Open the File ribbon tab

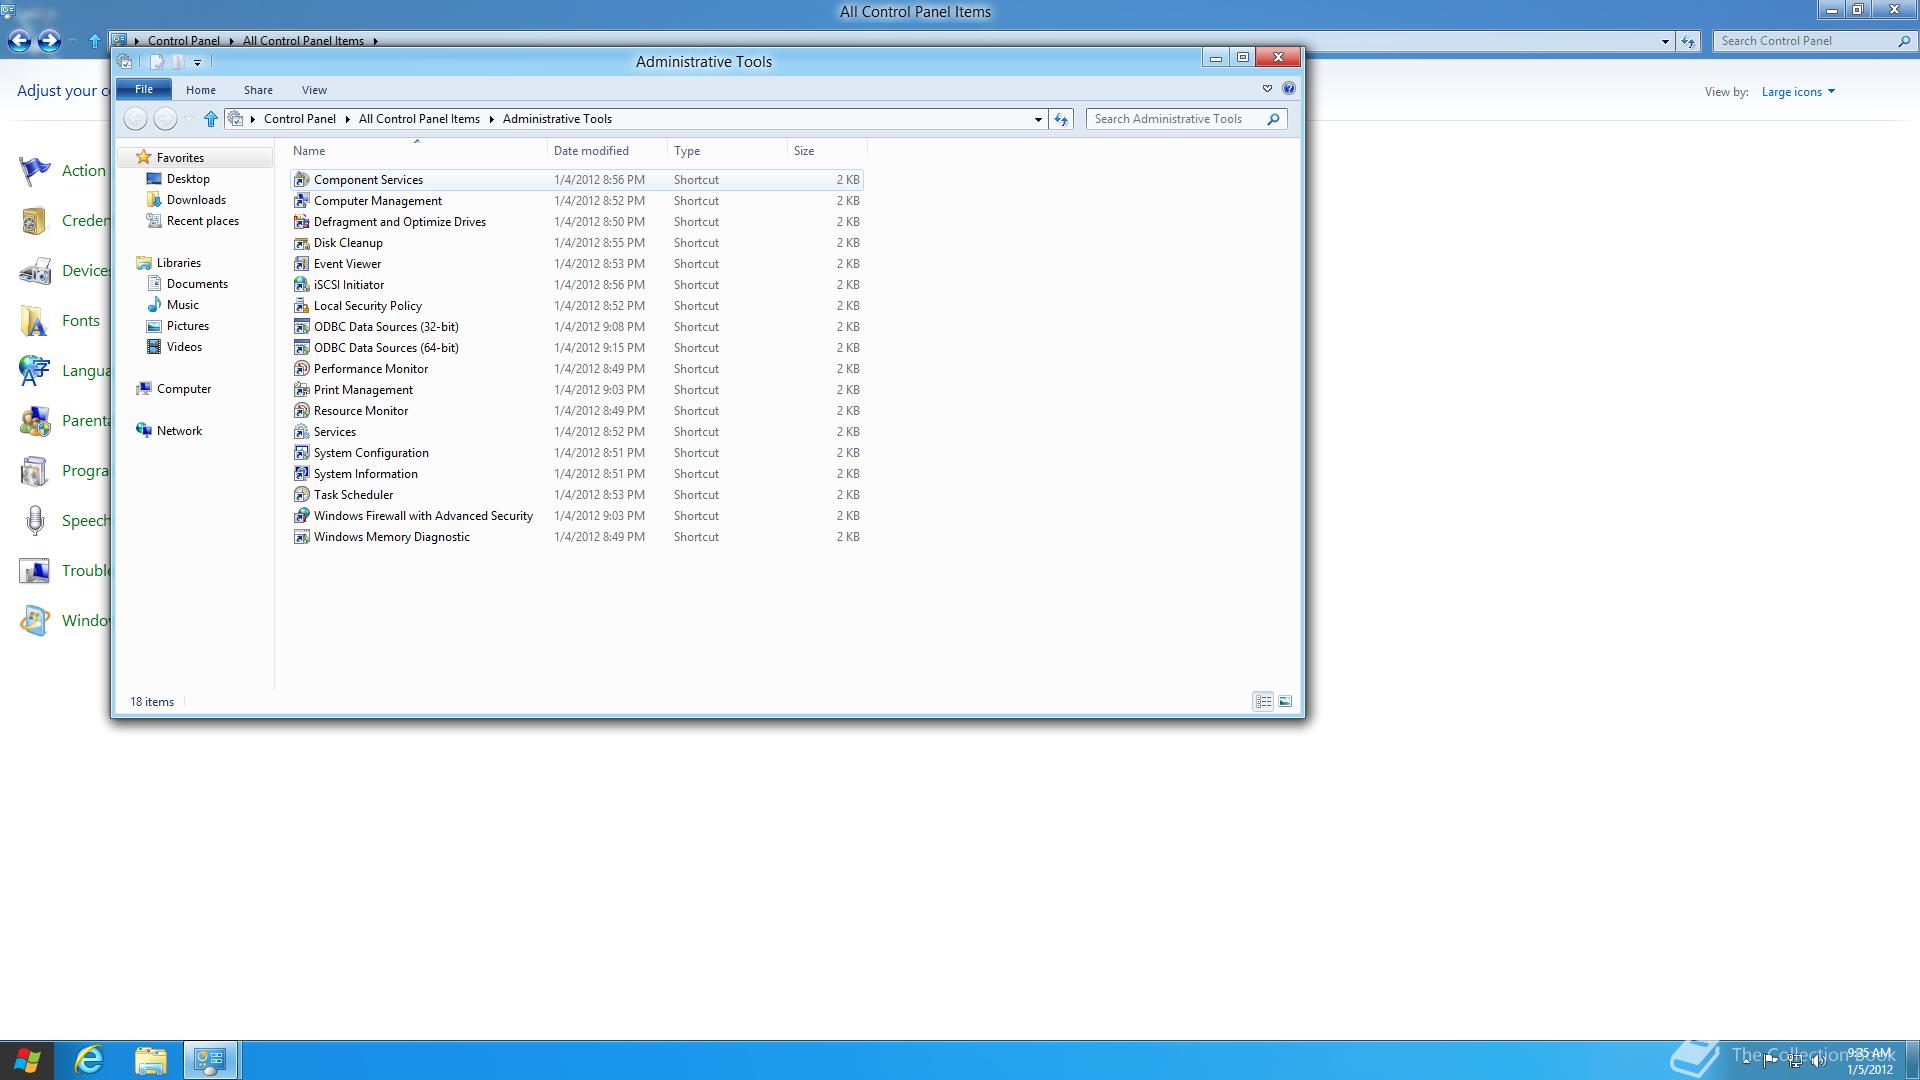tap(144, 90)
